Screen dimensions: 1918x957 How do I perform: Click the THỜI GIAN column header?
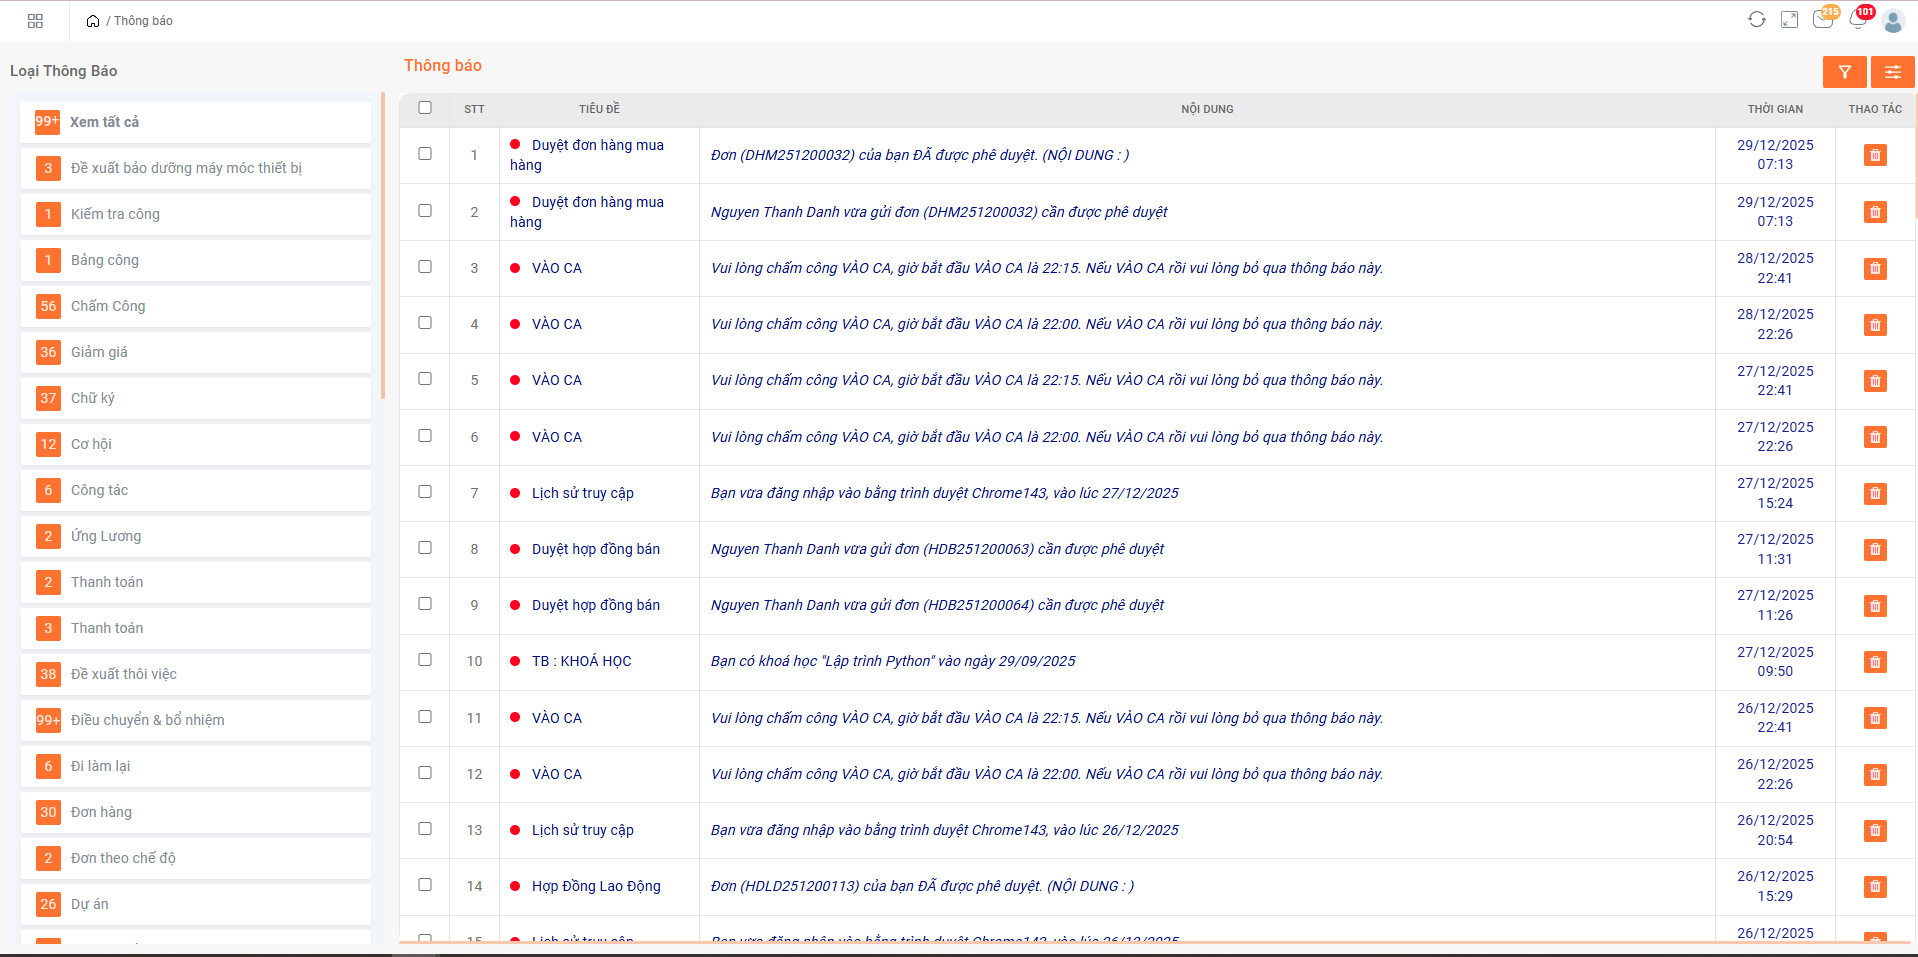[x=1775, y=109]
